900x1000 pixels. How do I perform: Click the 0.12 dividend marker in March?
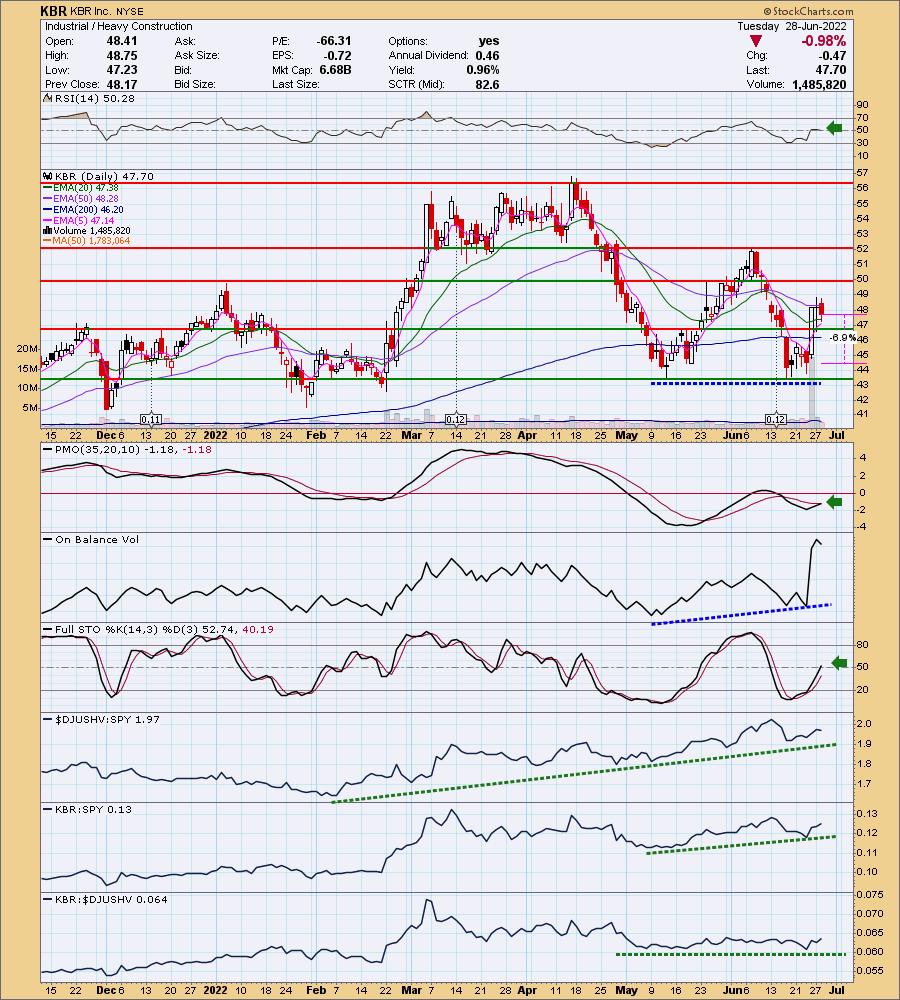pos(455,420)
